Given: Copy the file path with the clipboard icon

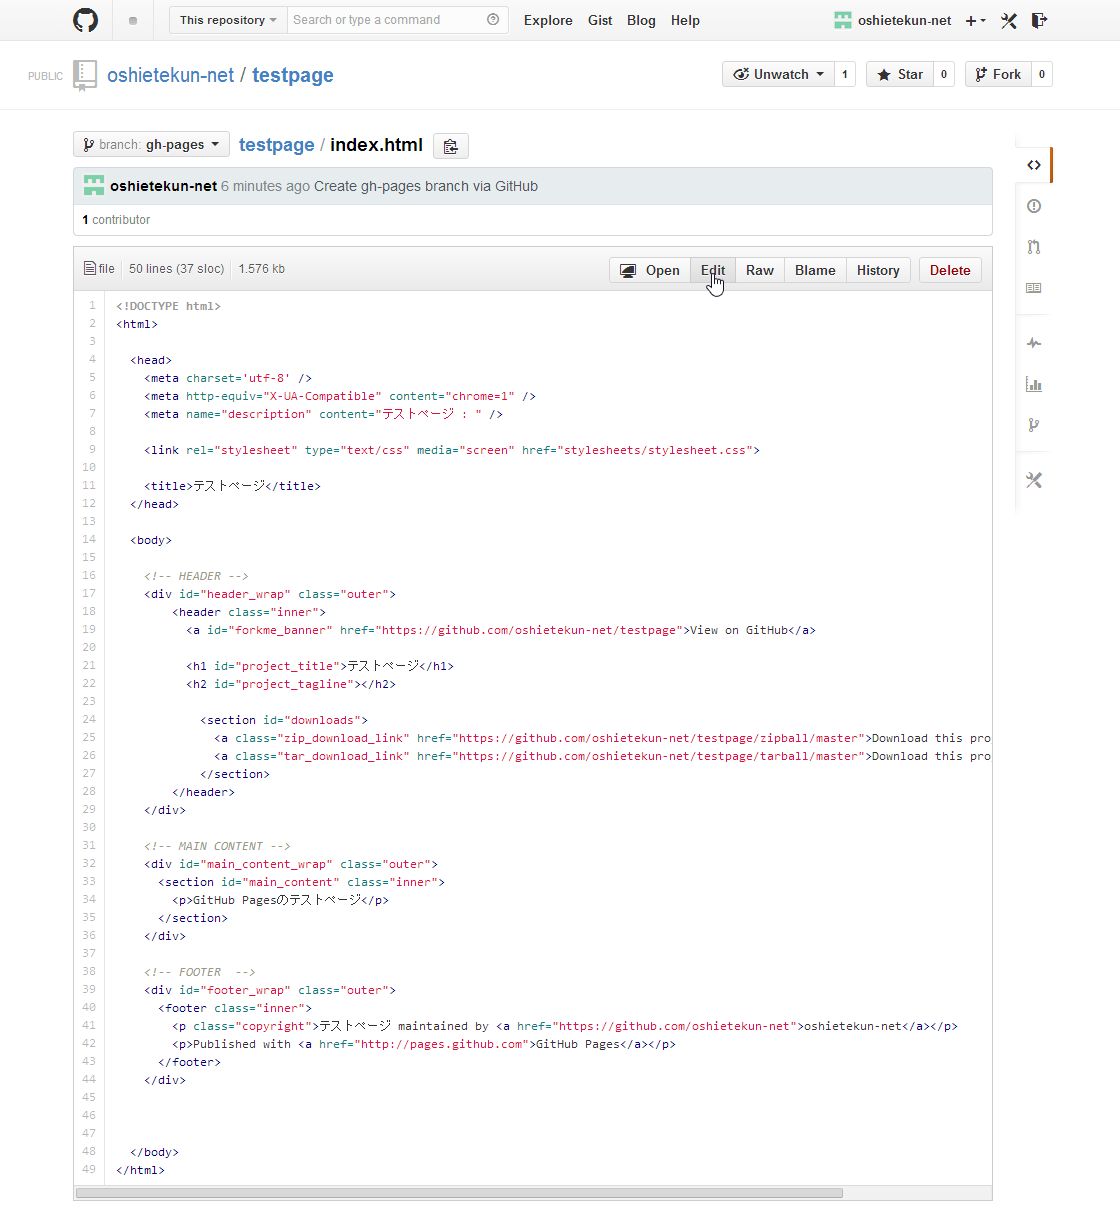Looking at the screenshot, I should click(451, 146).
